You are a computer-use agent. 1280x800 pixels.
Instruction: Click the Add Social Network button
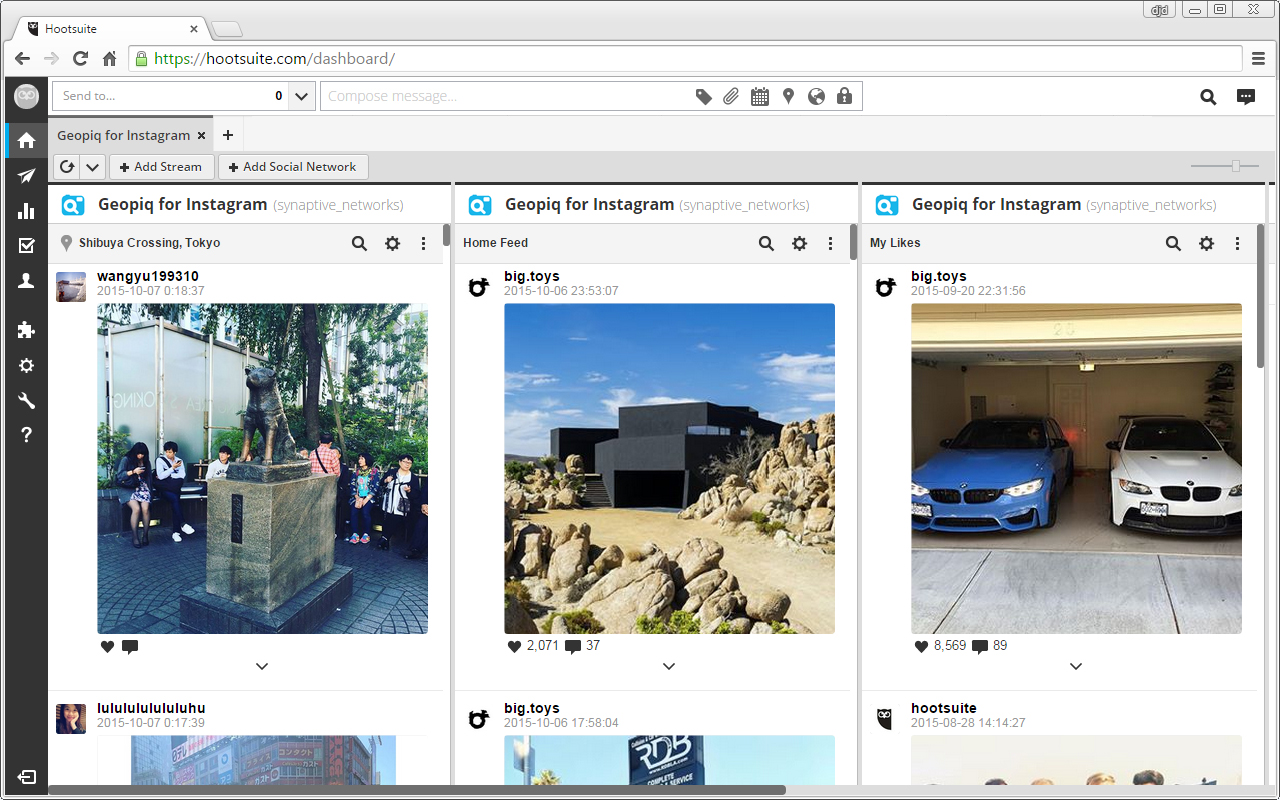point(293,167)
